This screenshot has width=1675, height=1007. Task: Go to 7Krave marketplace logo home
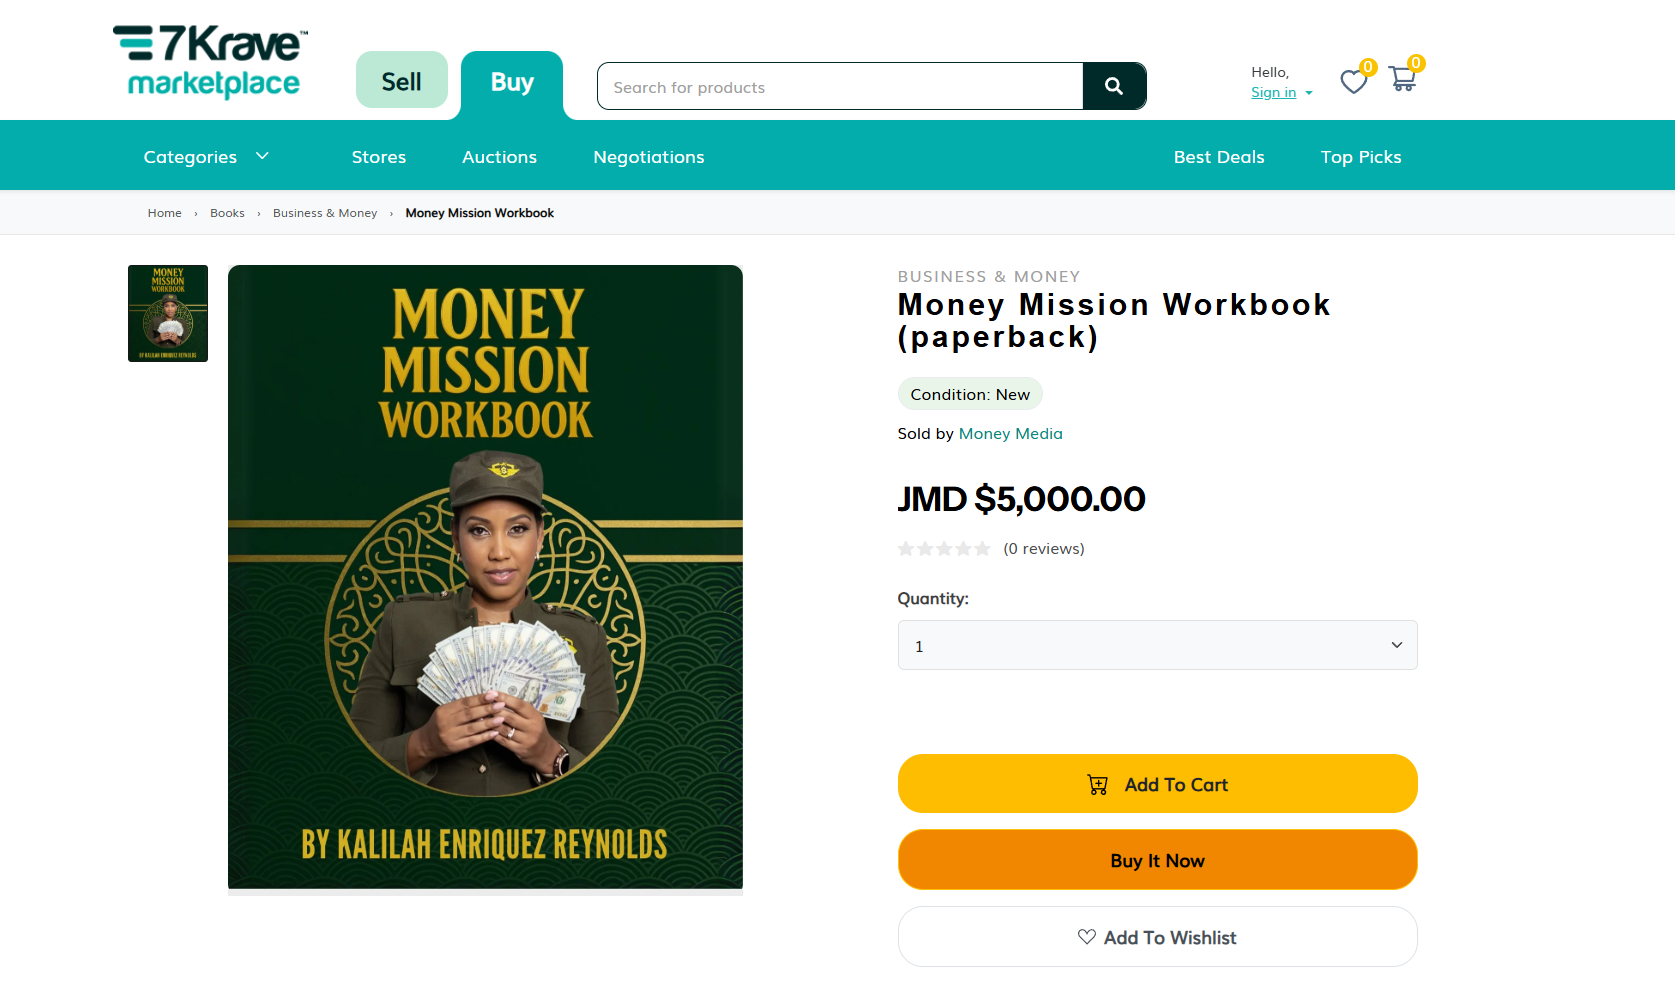[211, 62]
